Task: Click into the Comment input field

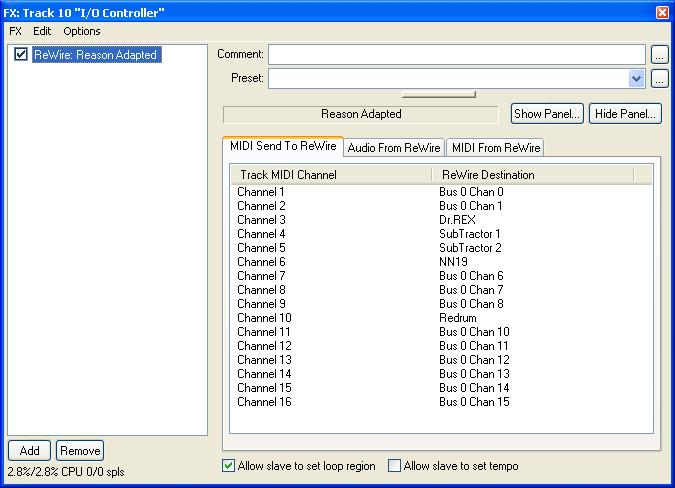Action: pos(457,54)
